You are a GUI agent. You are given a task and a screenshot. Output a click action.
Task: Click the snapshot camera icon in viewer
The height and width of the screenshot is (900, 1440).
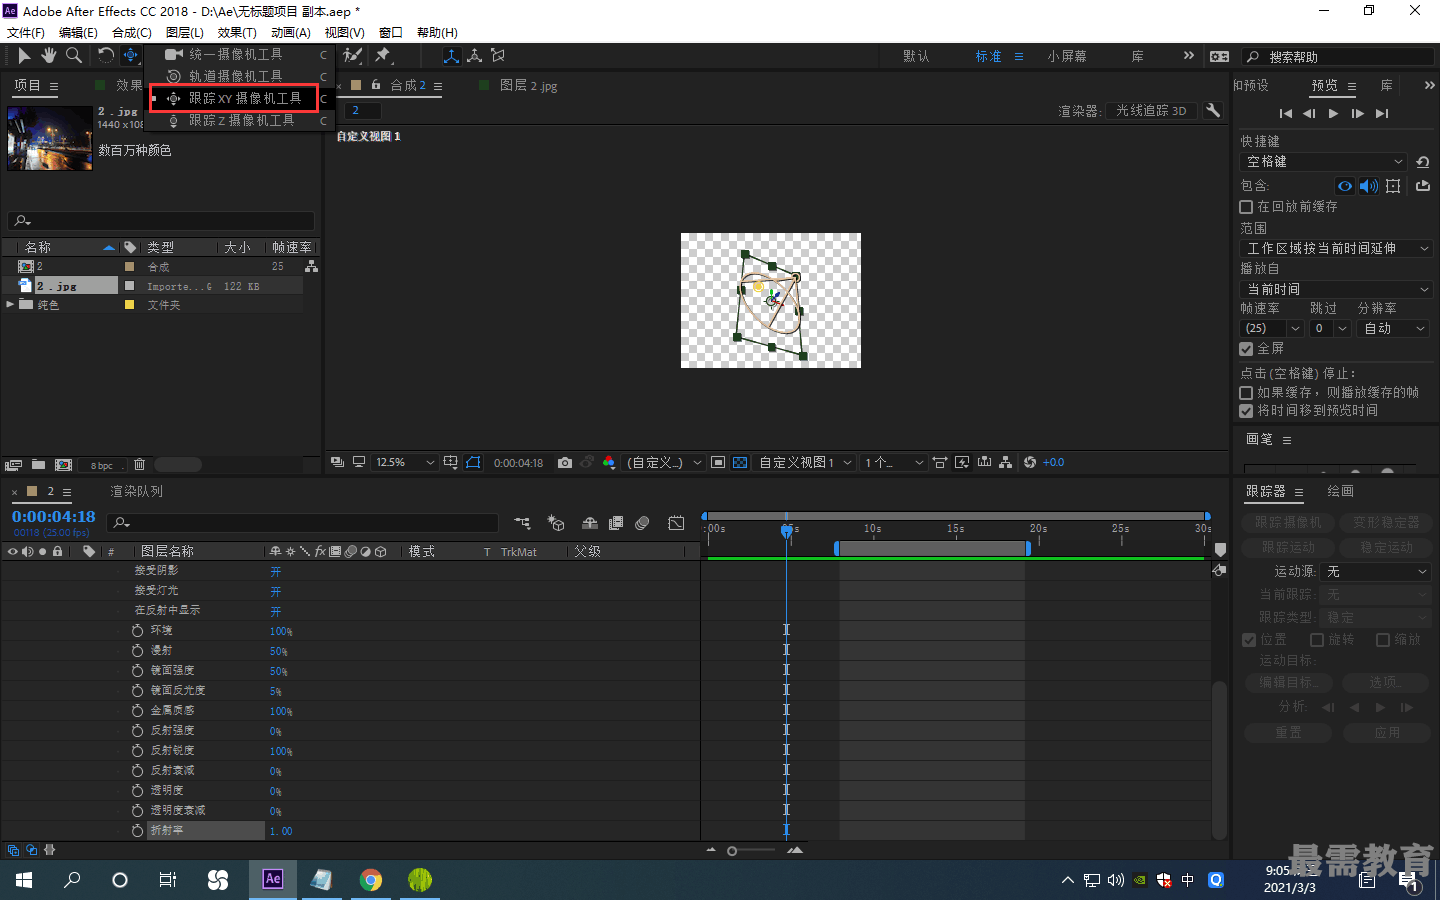click(x=565, y=462)
